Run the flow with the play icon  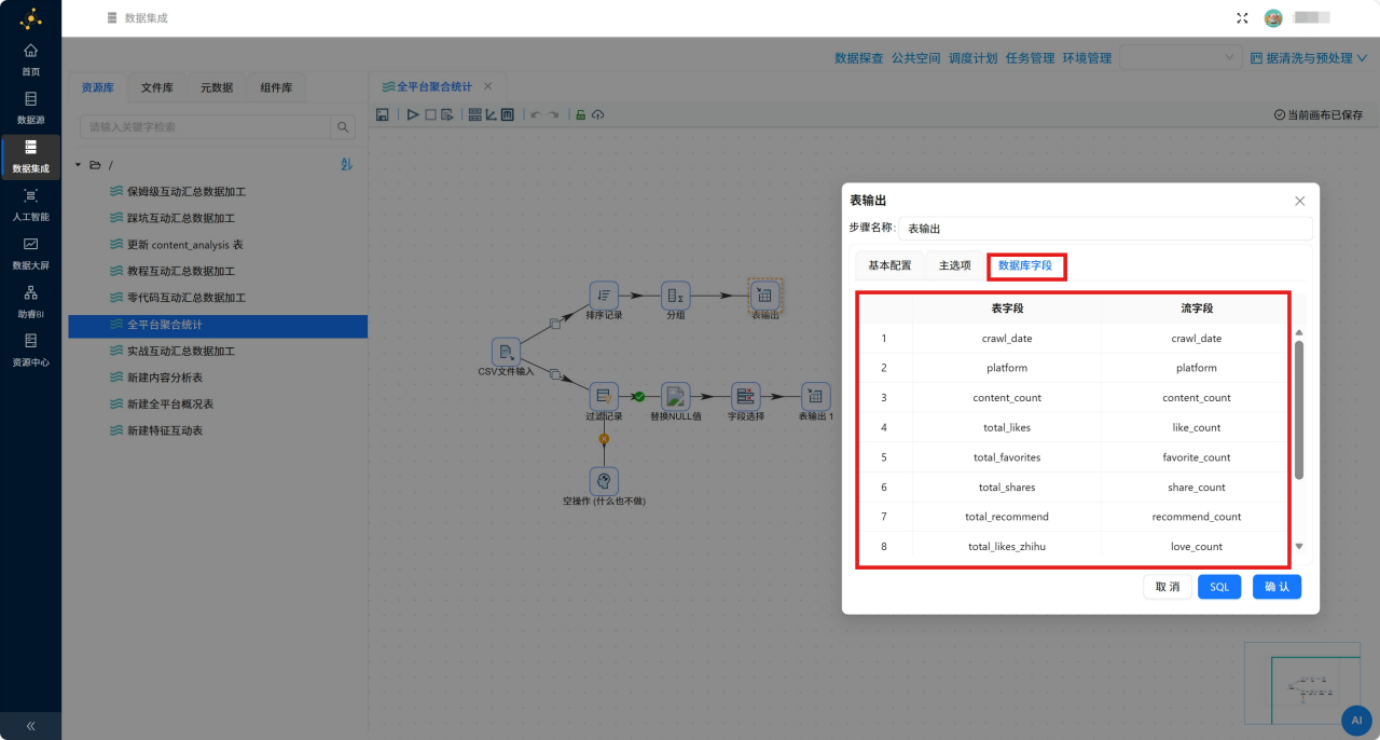[412, 115]
